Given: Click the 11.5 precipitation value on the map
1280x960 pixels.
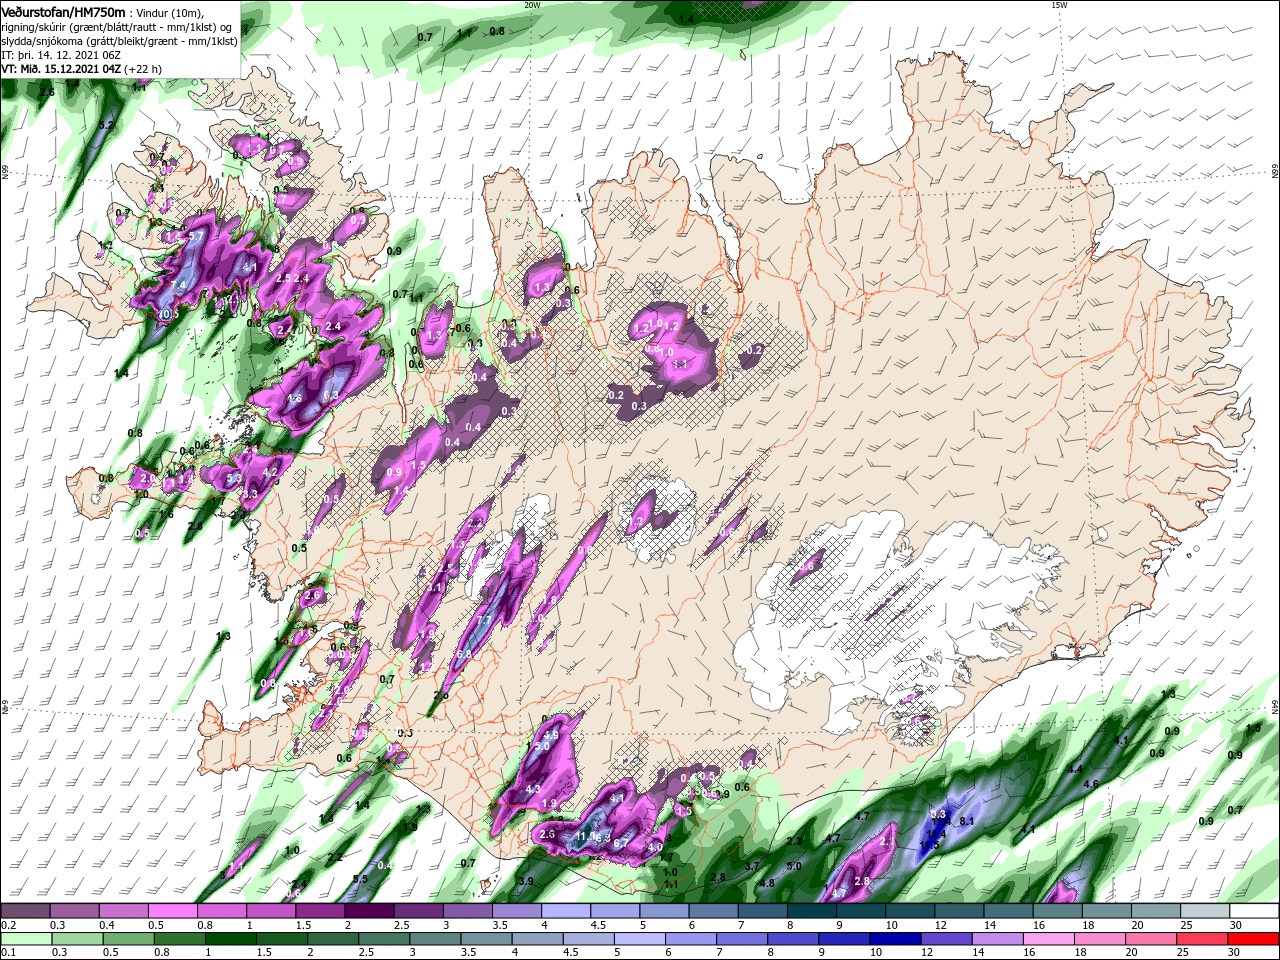Looking at the screenshot, I should coord(930,846).
